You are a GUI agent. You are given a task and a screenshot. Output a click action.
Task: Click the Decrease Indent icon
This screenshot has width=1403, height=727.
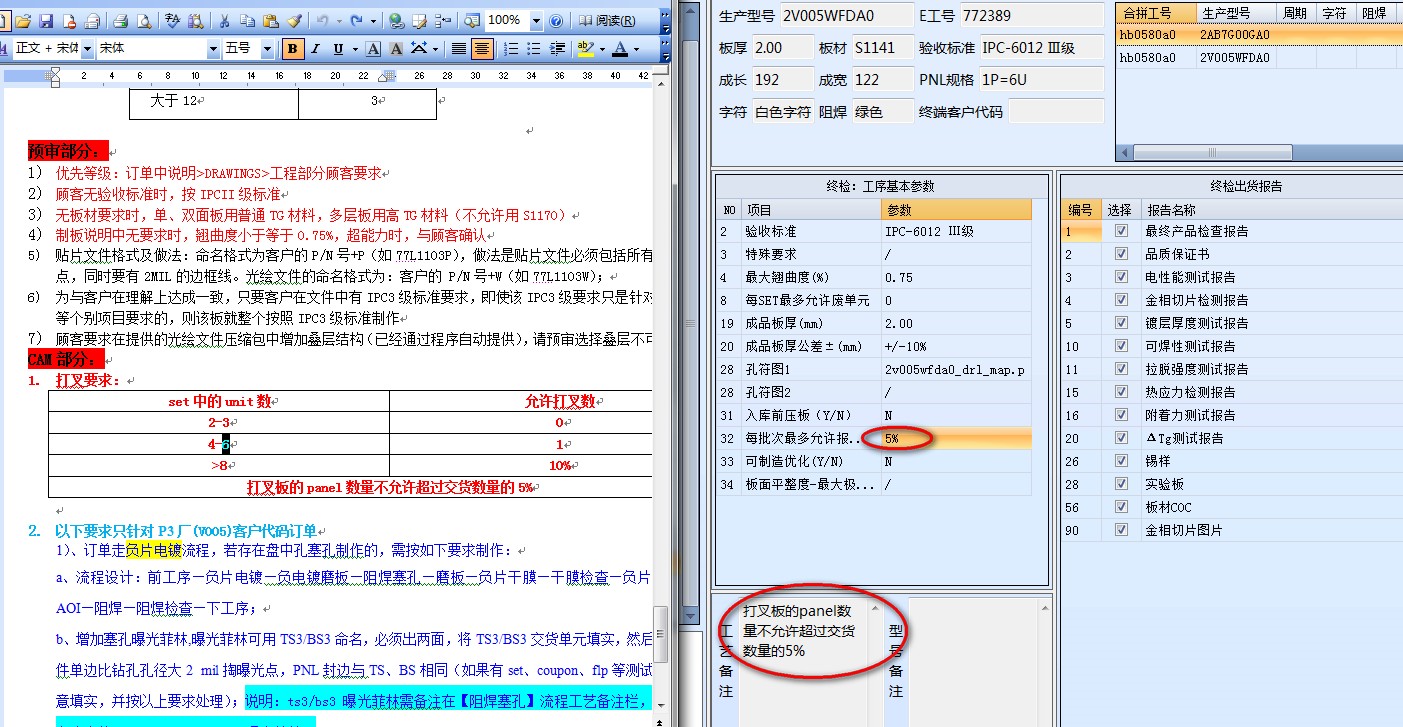click(x=557, y=49)
